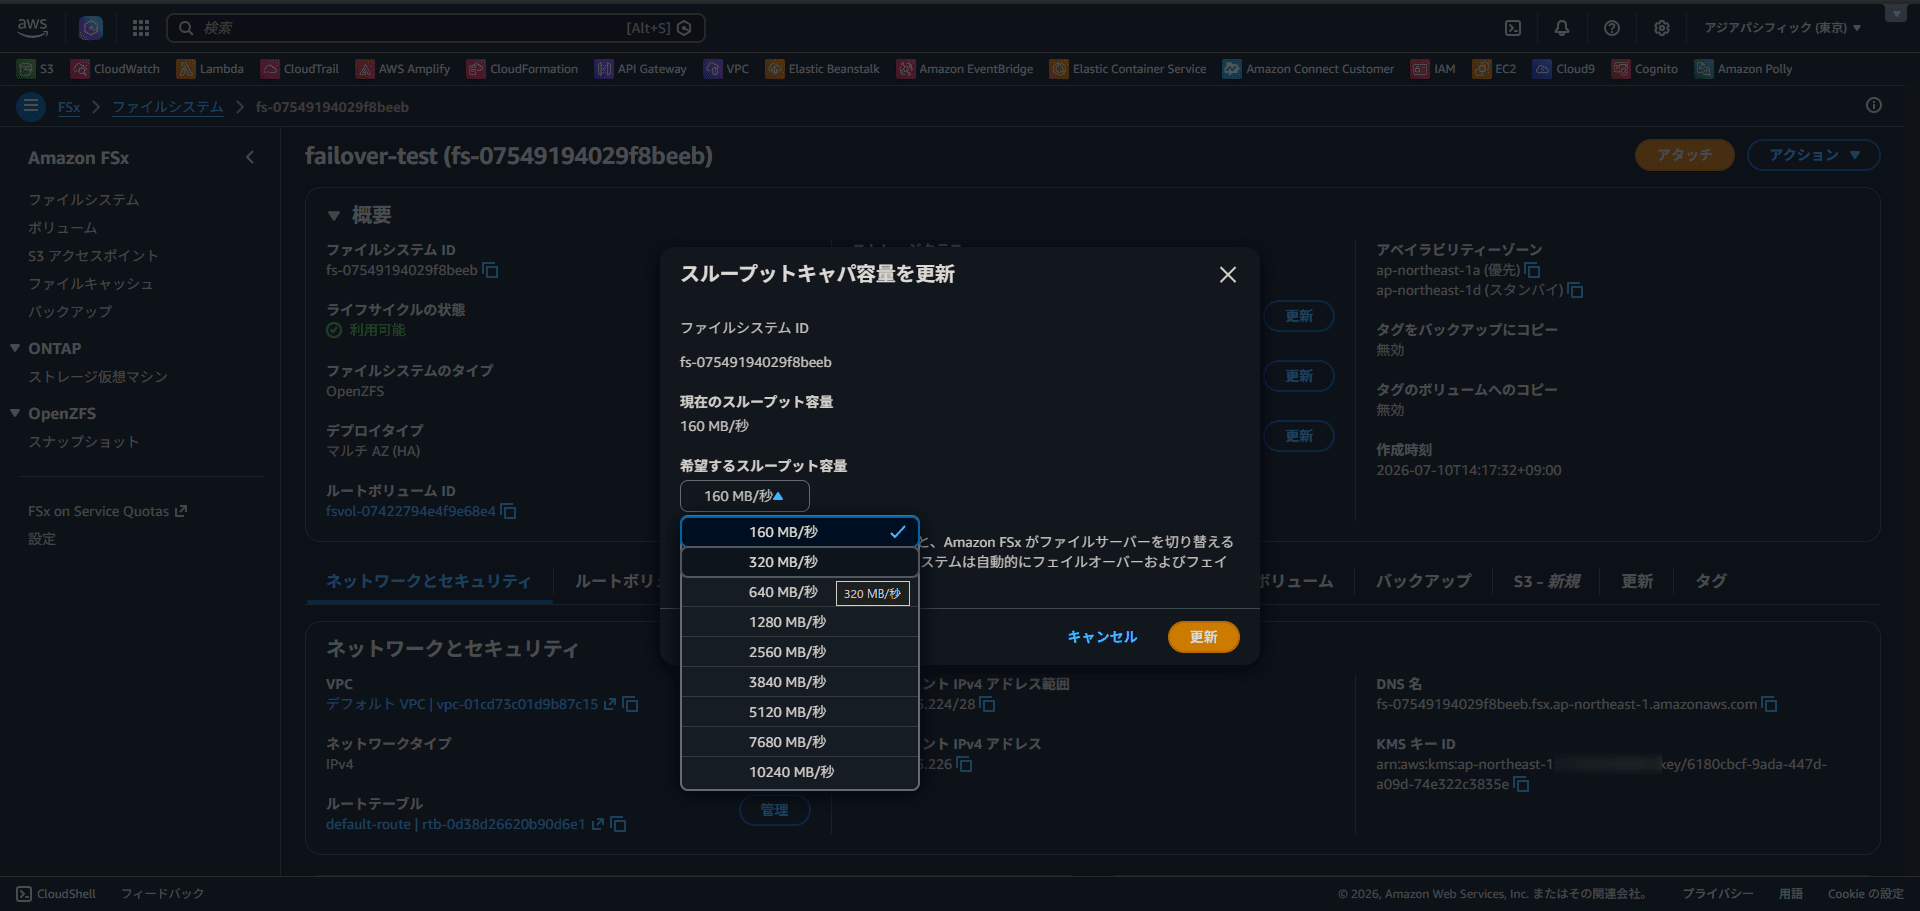
Task: Click the キャンセル button
Action: click(x=1102, y=637)
